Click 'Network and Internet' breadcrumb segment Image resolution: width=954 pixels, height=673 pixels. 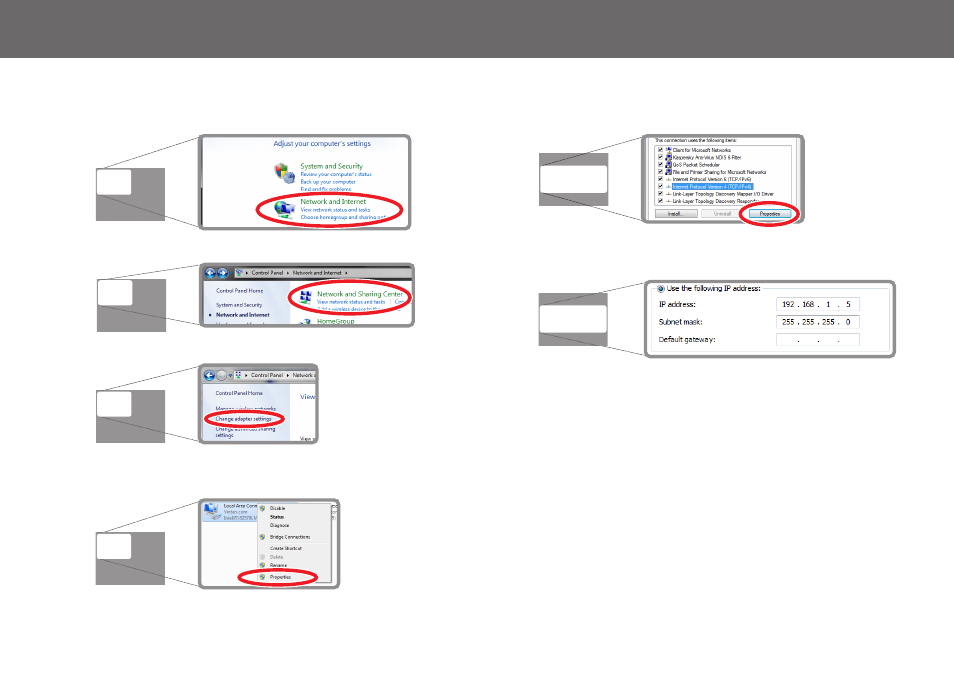point(317,273)
